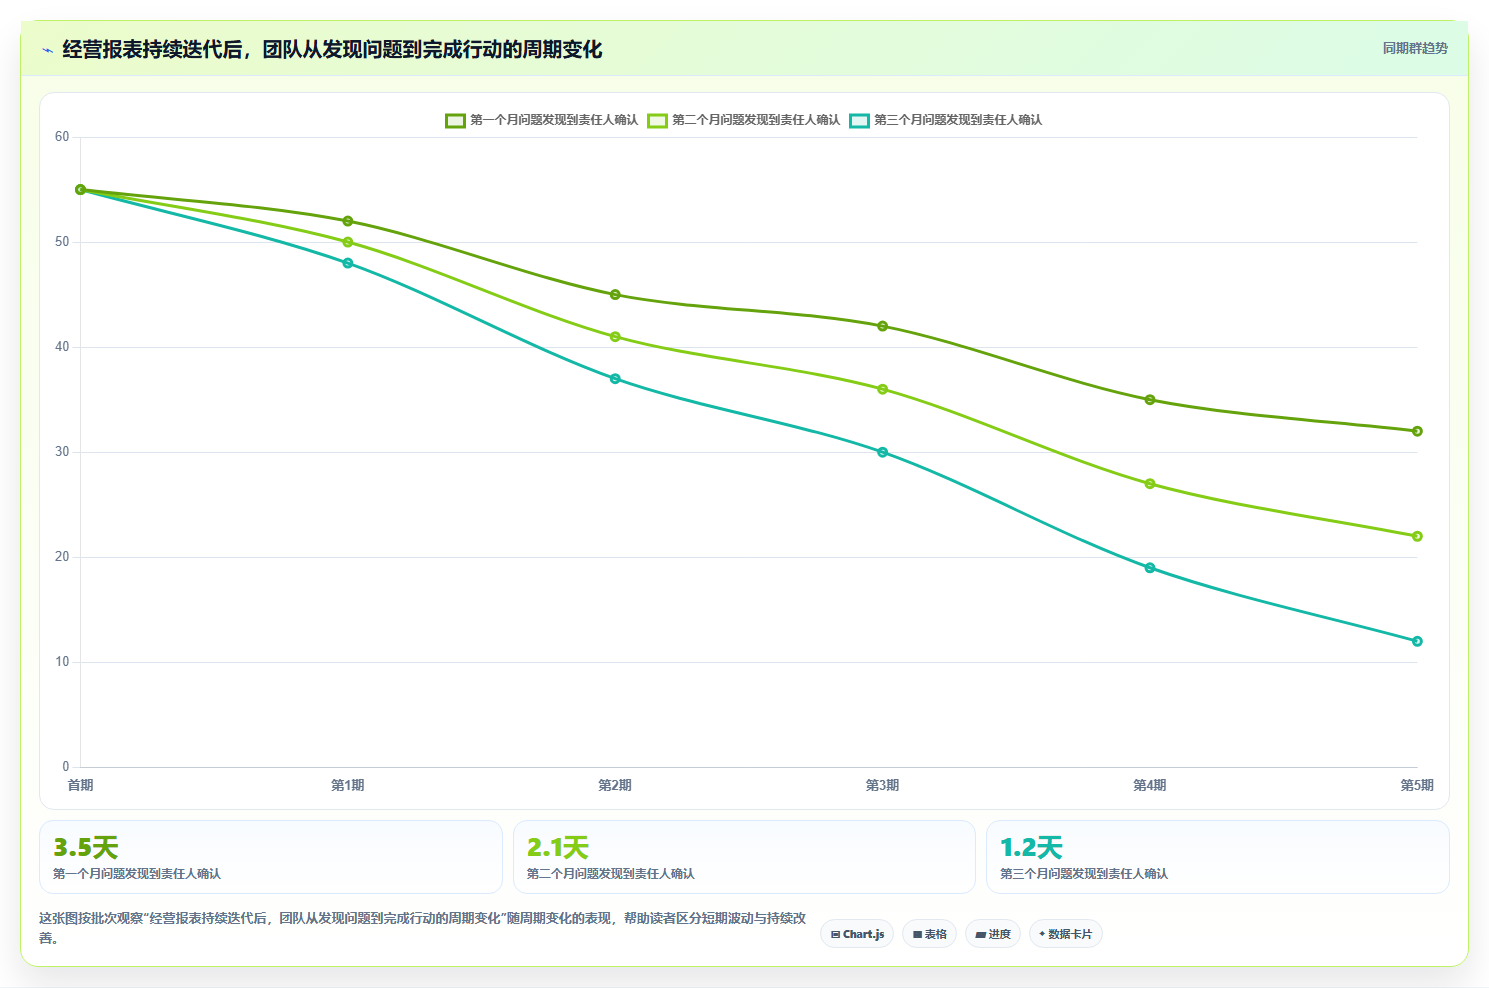
Task: Click first-month data point at 第5期
Action: pos(1417,431)
